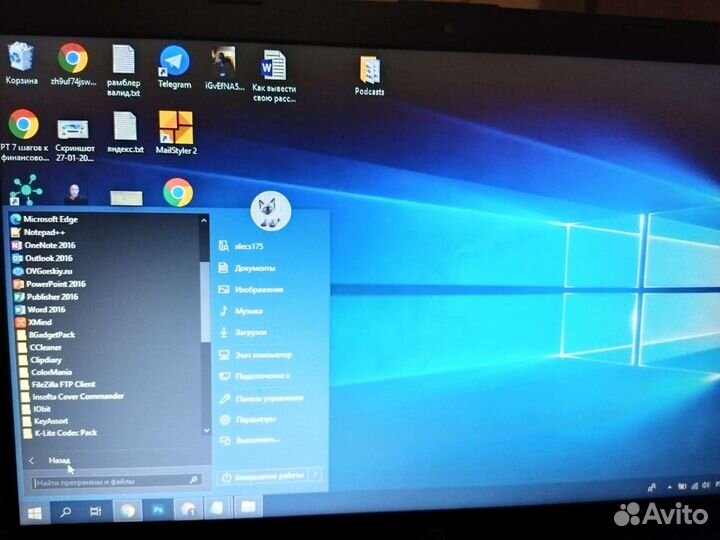
Task: Open OneNote 2016 in the start menu
Action: [x=44, y=245]
